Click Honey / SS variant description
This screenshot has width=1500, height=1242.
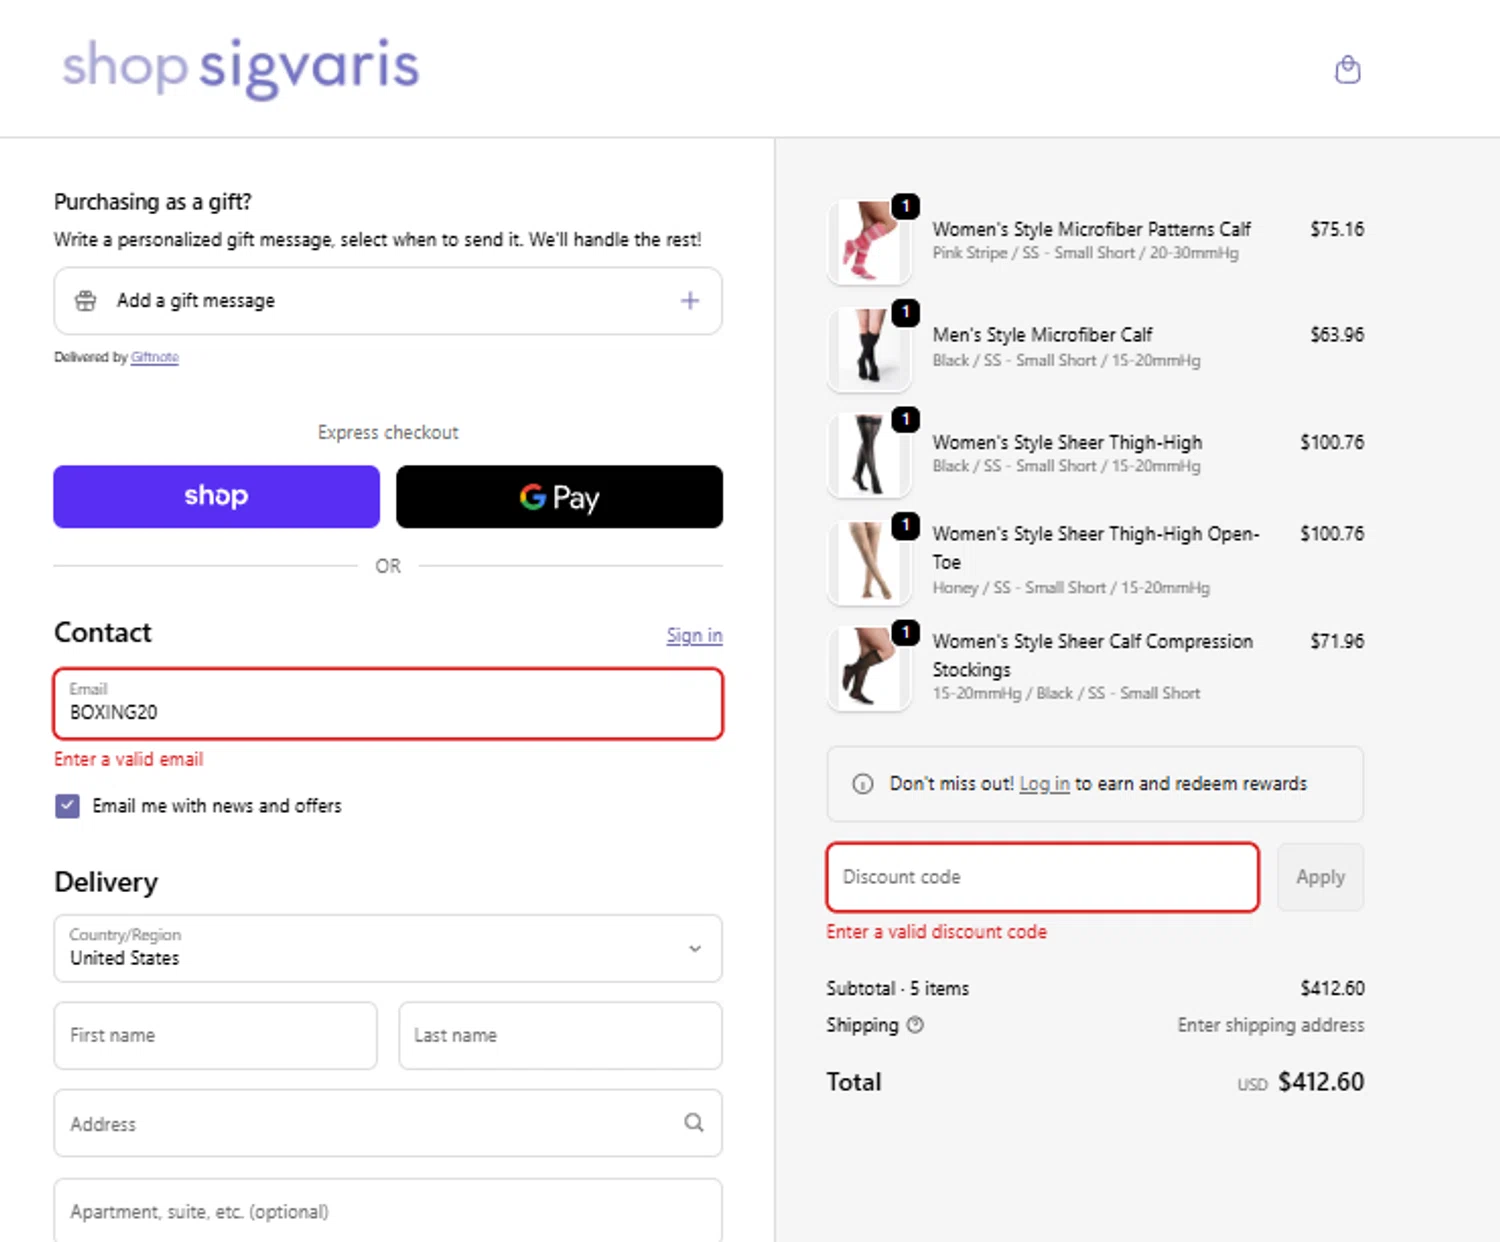click(1071, 588)
